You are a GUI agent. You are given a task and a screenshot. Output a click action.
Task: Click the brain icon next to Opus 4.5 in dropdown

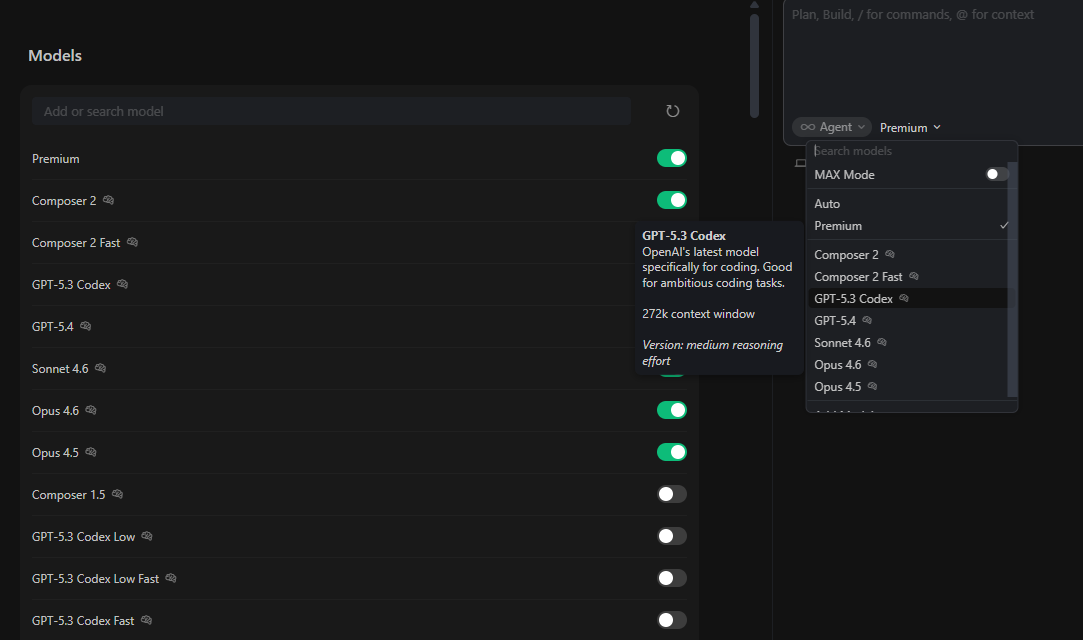[873, 387]
